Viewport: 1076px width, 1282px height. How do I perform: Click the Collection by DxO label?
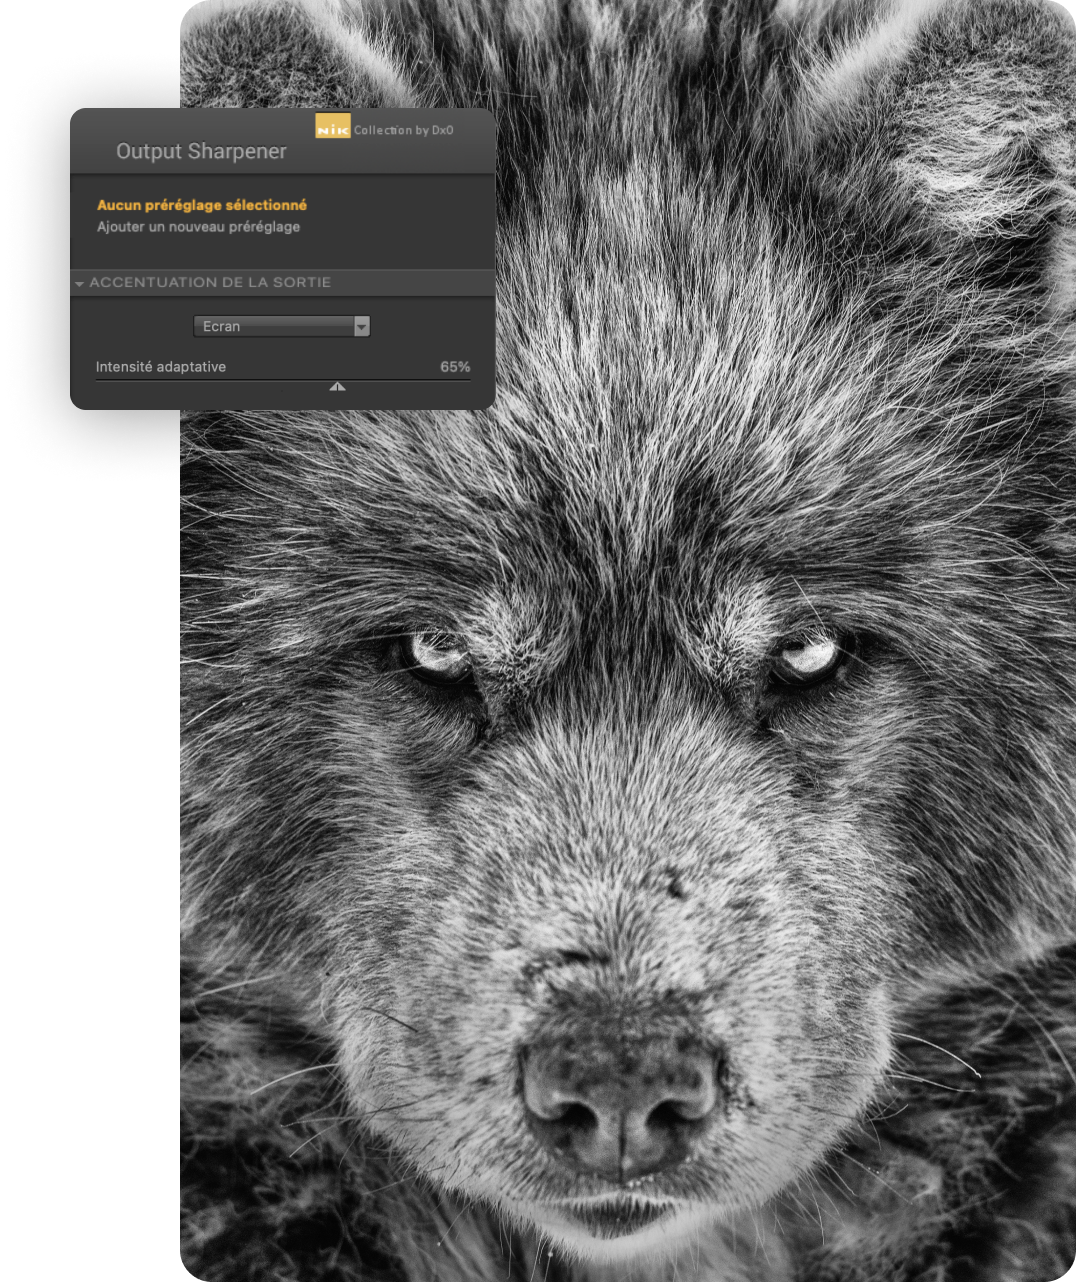403,130
